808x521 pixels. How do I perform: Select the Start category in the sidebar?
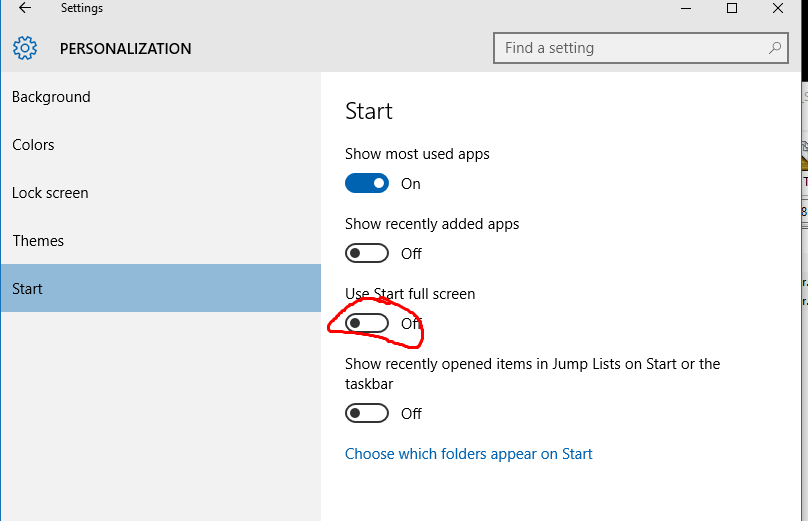pos(160,288)
